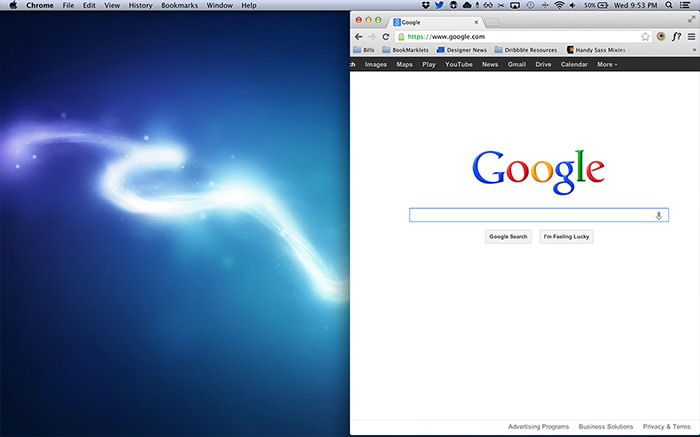The image size is (700, 437).
Task: Open the Privacy & Terms footer link
Action: pos(667,427)
